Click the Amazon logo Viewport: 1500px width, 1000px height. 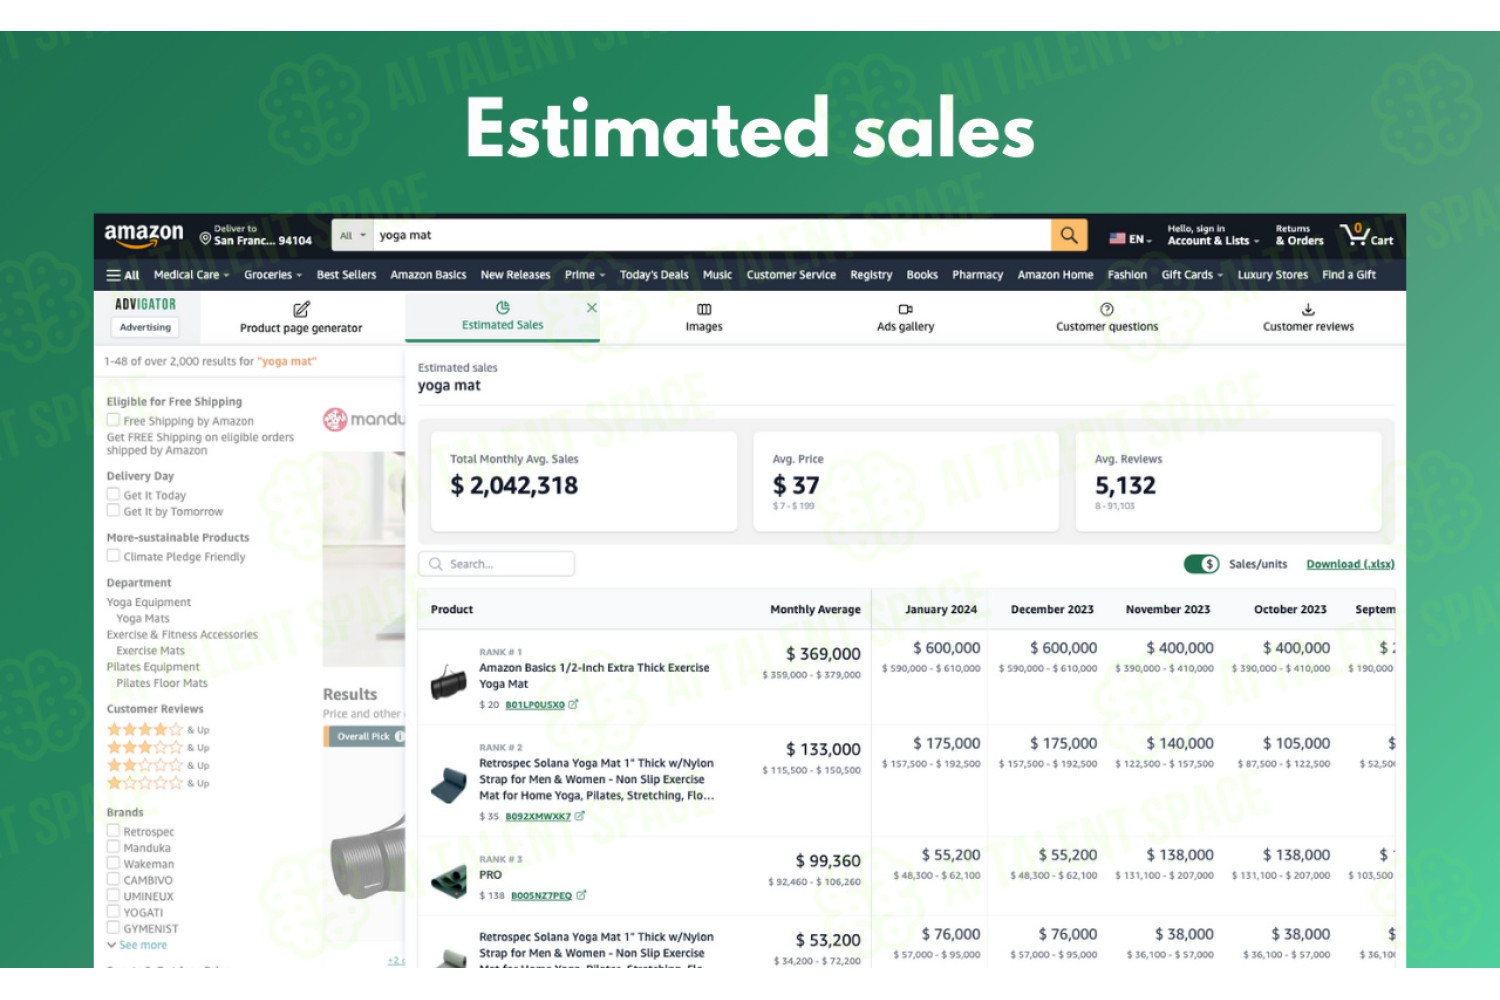[x=144, y=234]
